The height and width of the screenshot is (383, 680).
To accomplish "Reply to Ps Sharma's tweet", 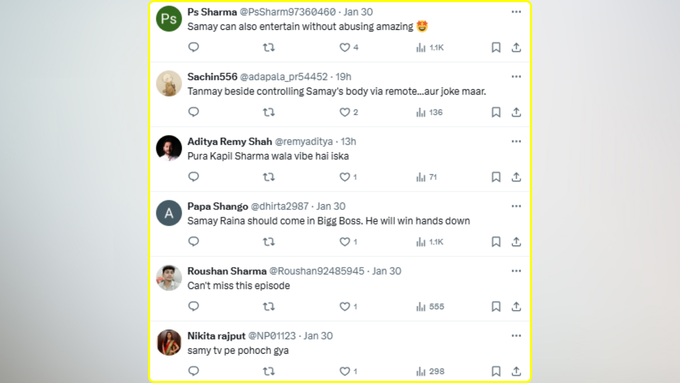I will click(x=193, y=47).
